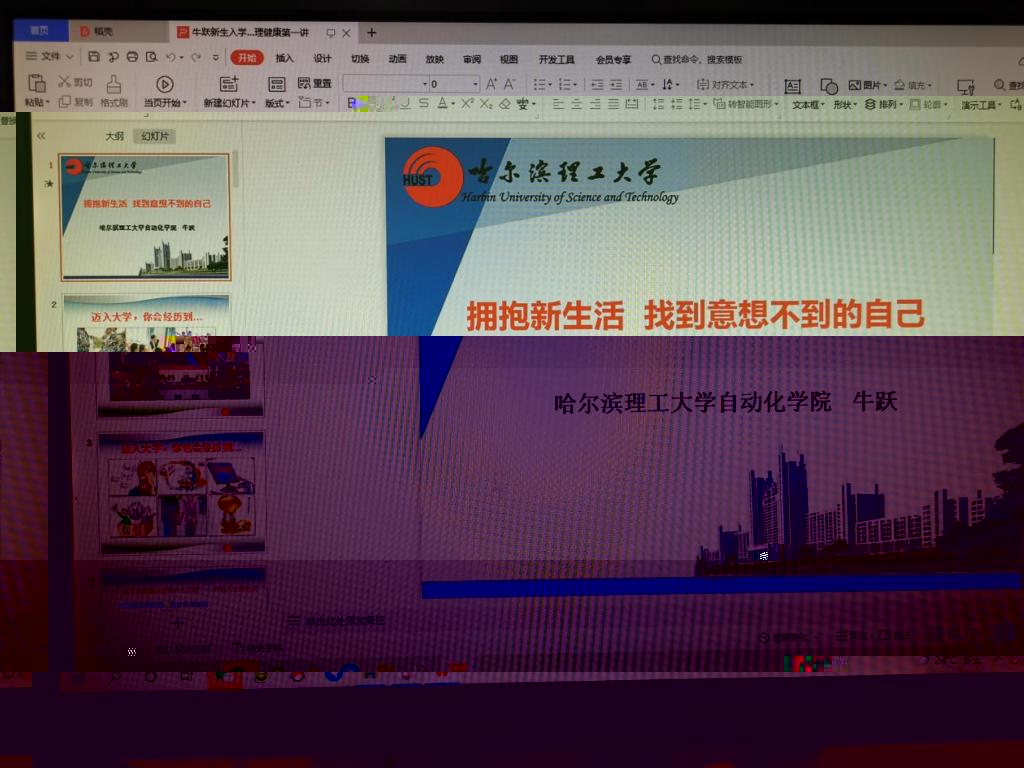The width and height of the screenshot is (1024, 768).
Task: Apply distributed alignment to text
Action: click(632, 104)
